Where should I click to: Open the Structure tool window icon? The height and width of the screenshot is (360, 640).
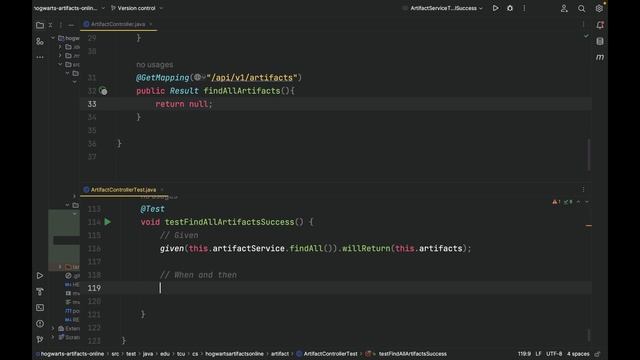40,41
